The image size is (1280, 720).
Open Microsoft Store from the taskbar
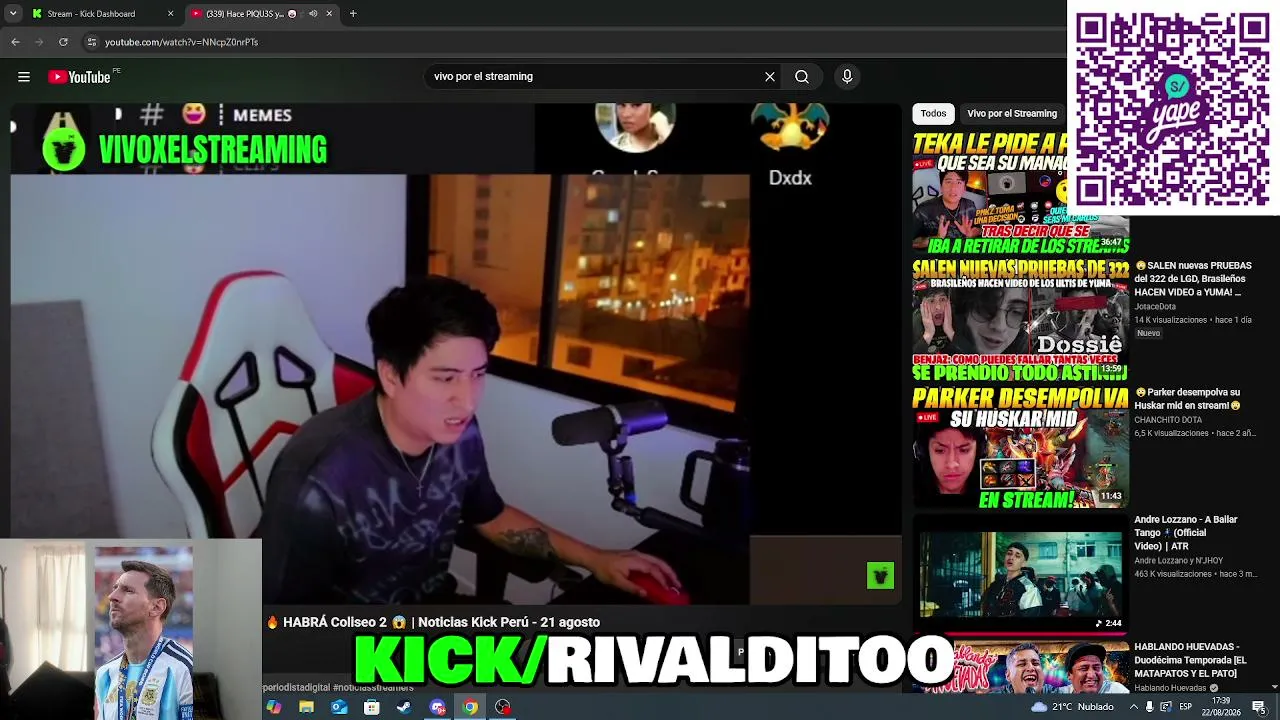coord(371,707)
